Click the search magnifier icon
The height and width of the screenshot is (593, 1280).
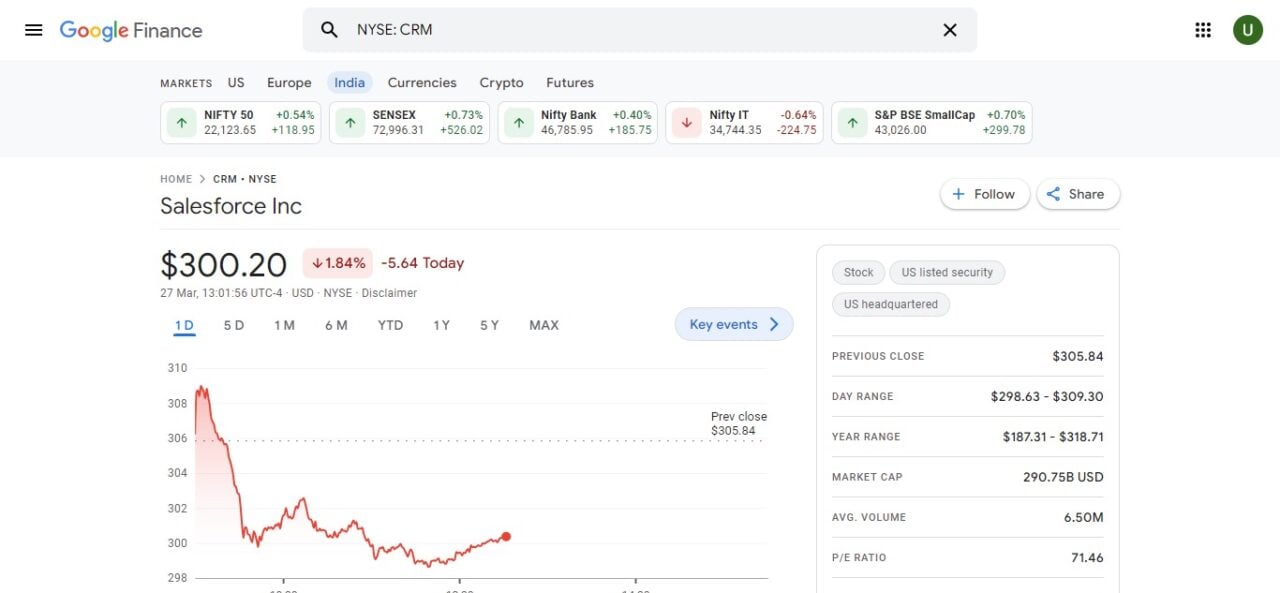329,30
